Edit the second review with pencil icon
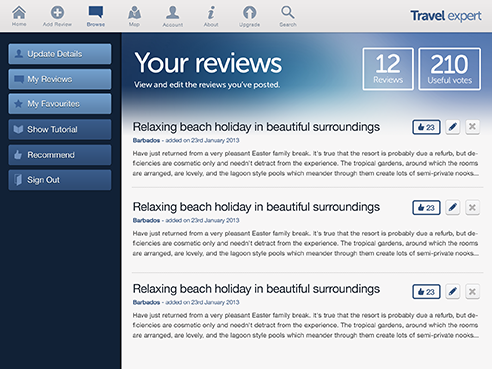492x369 pixels. click(453, 208)
